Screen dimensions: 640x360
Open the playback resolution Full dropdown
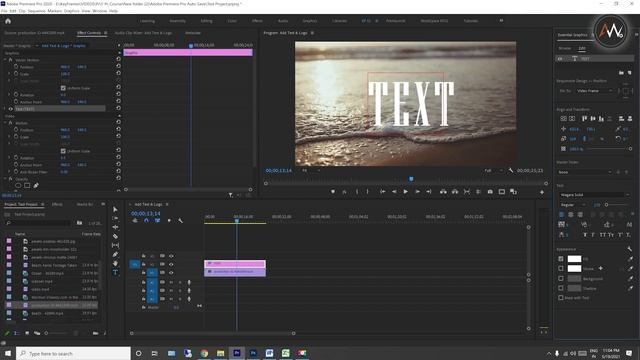[x=493, y=170]
